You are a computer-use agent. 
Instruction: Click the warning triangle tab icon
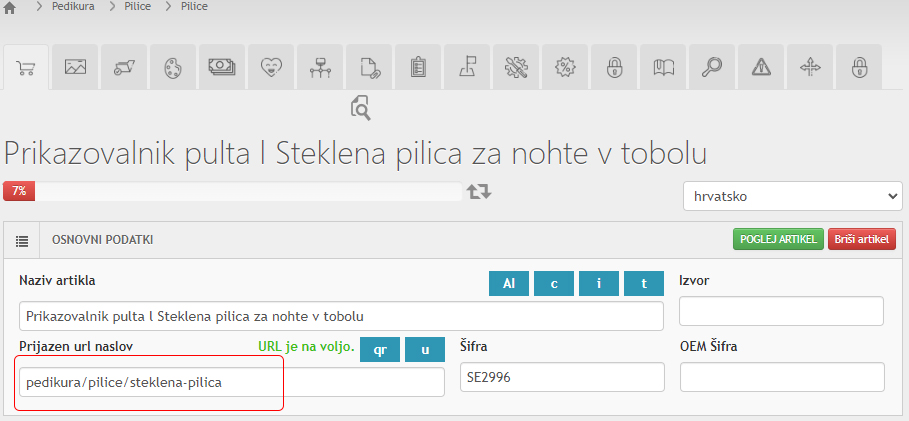point(762,66)
